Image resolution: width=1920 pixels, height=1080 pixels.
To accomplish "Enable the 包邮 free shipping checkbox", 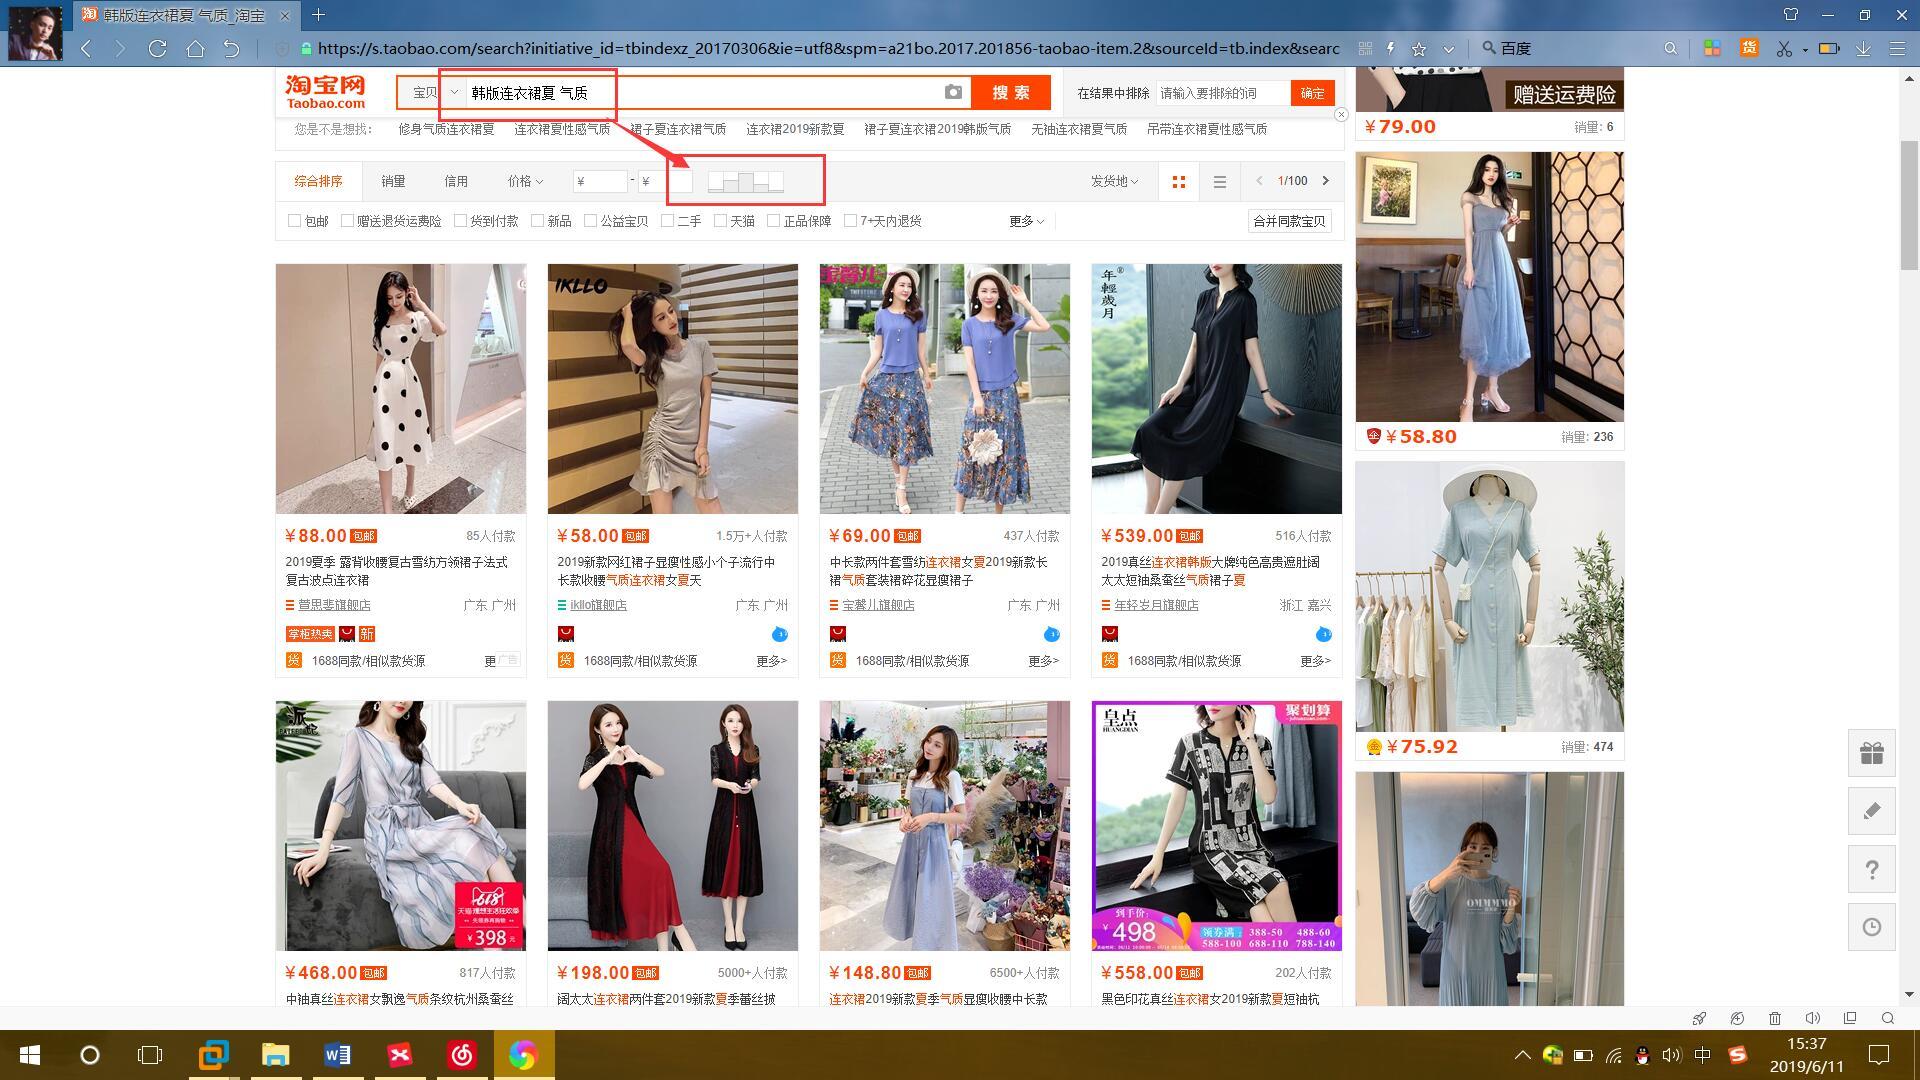I will [x=294, y=221].
